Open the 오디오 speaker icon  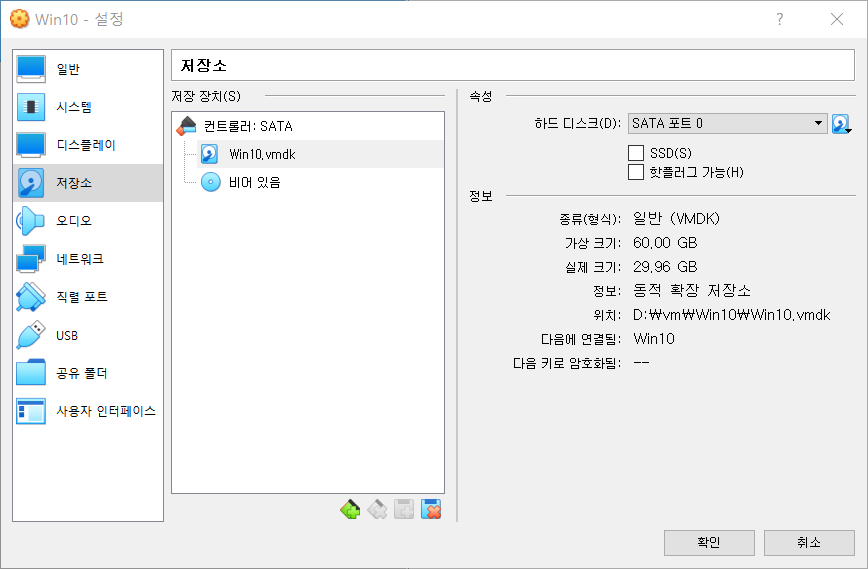(31, 221)
